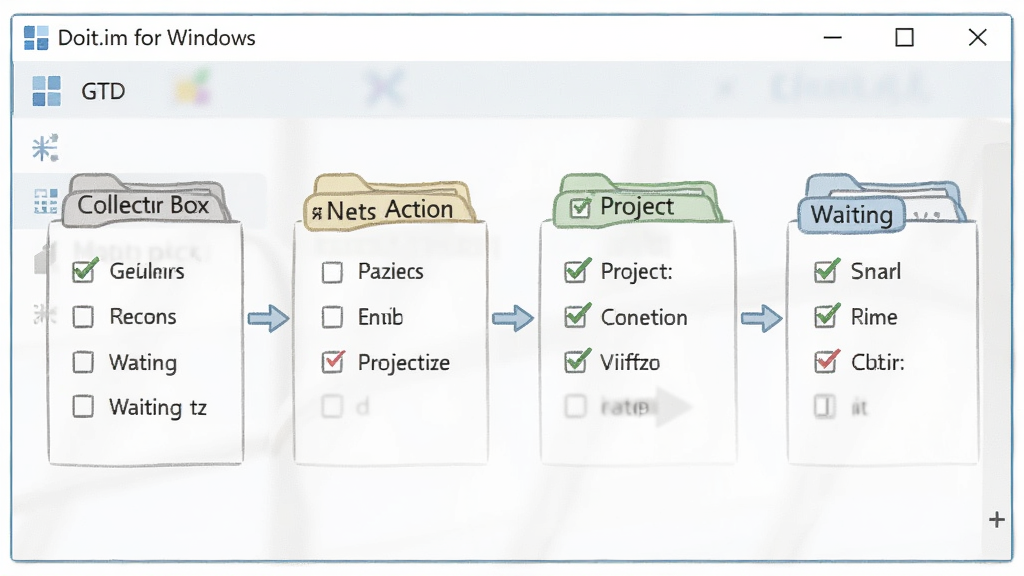The image size is (1024, 576).
Task: Click the plus icon at bottom right
Action: (997, 520)
